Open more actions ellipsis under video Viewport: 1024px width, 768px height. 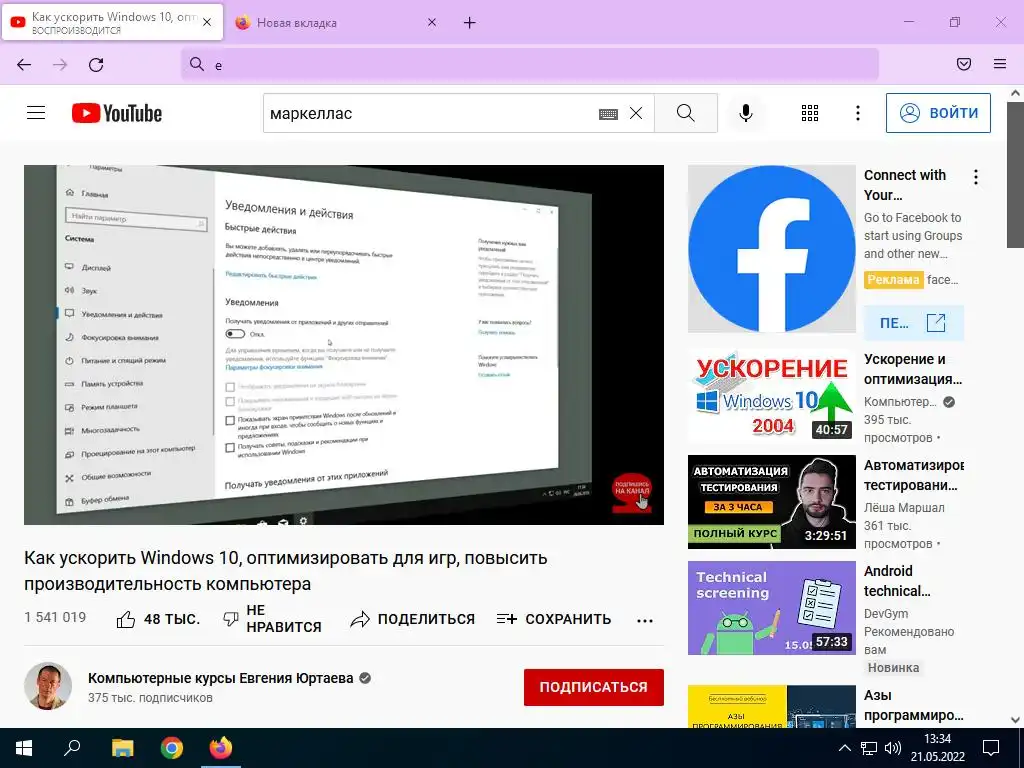coord(645,620)
